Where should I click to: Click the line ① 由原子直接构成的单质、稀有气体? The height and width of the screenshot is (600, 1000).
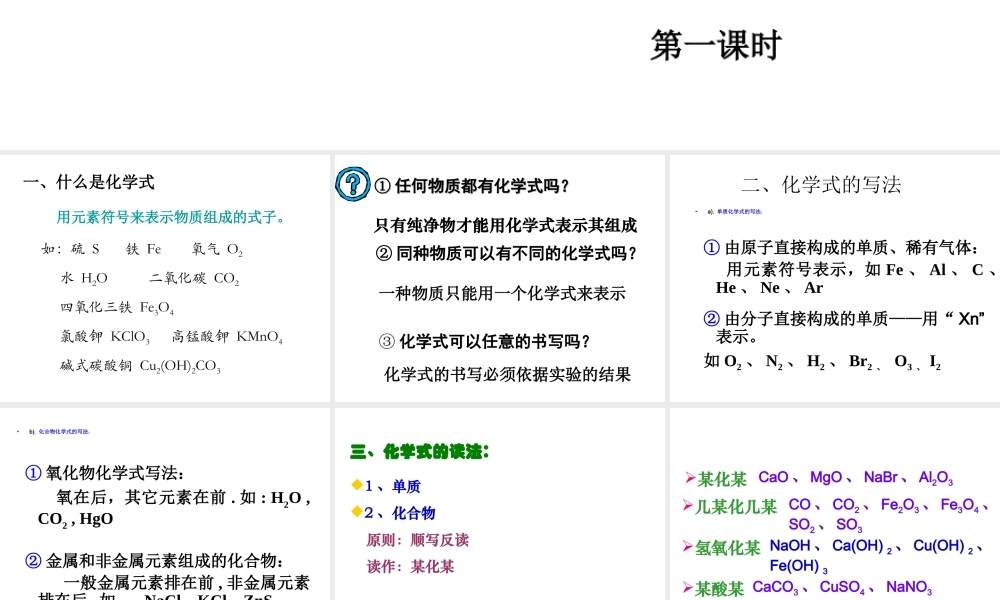click(x=841, y=247)
